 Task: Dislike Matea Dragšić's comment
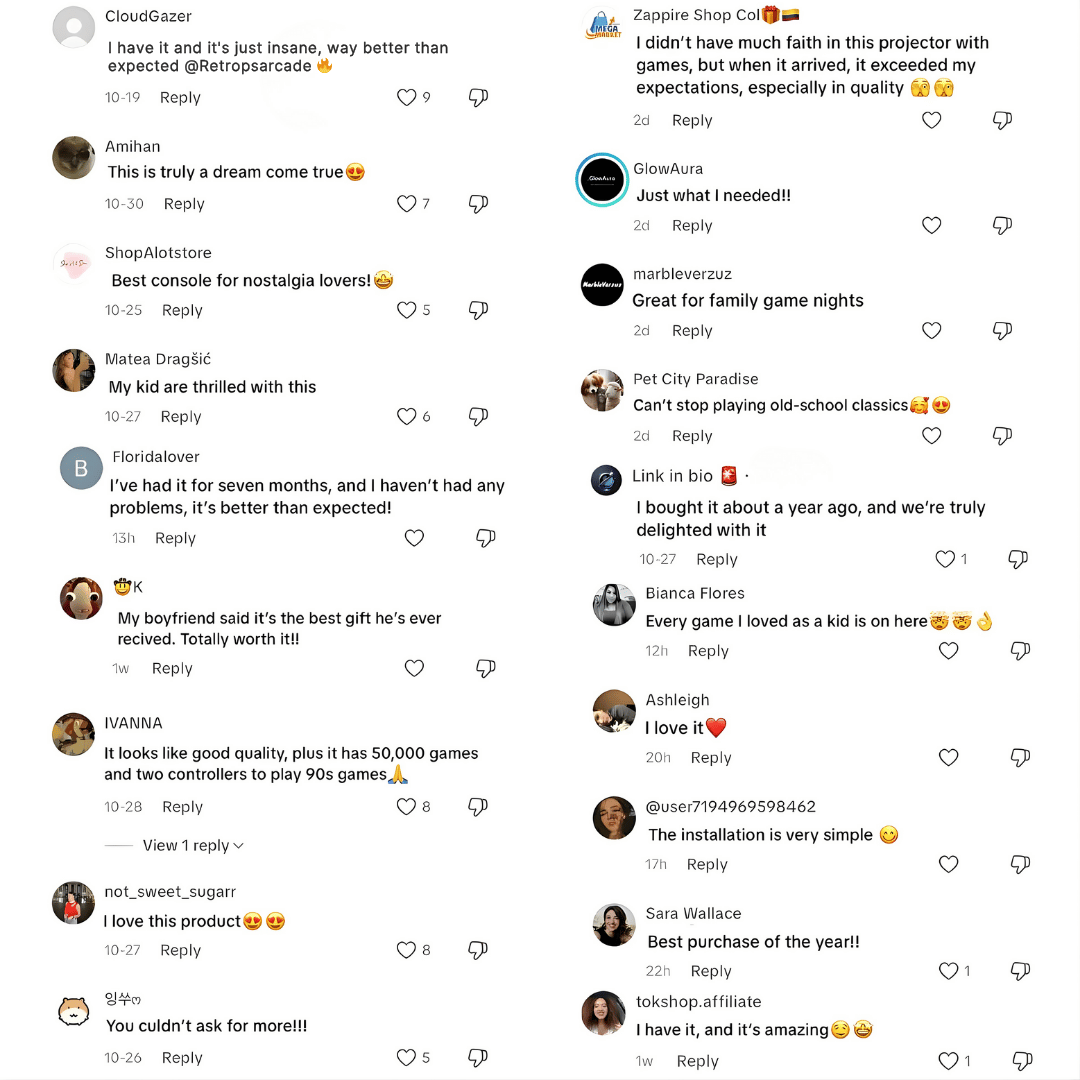(478, 416)
